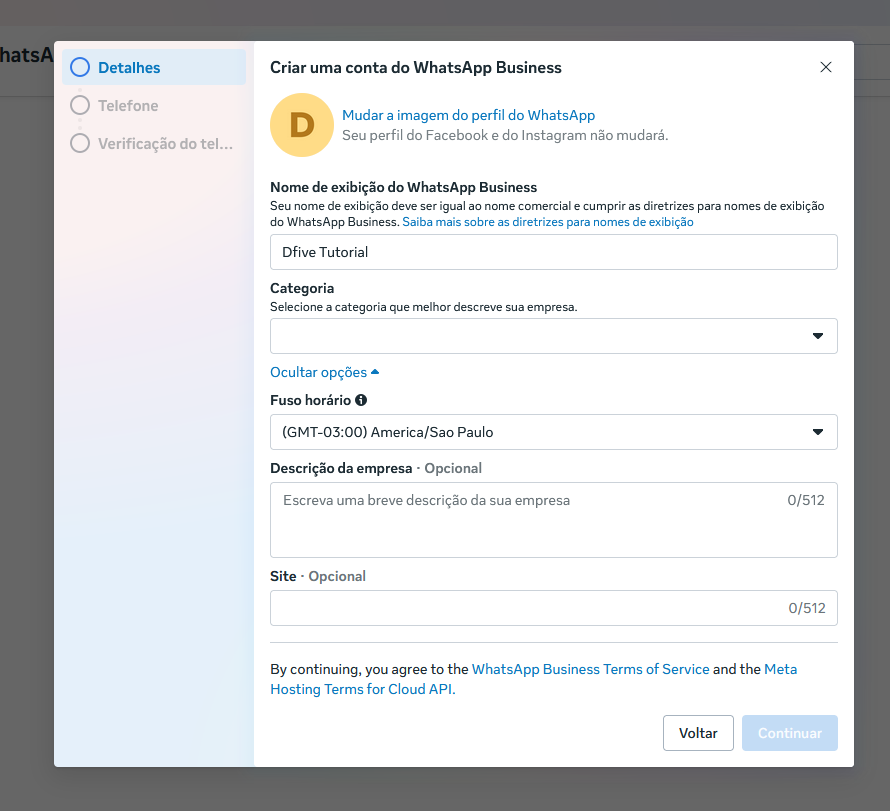
Task: Open Meta Hosting Terms for Cloud API link
Action: click(x=362, y=689)
